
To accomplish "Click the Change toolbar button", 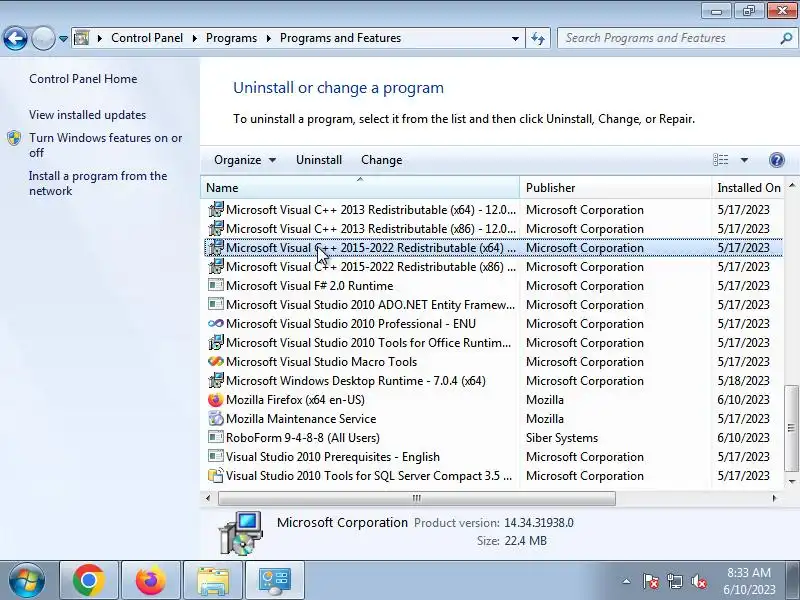I will [382, 160].
